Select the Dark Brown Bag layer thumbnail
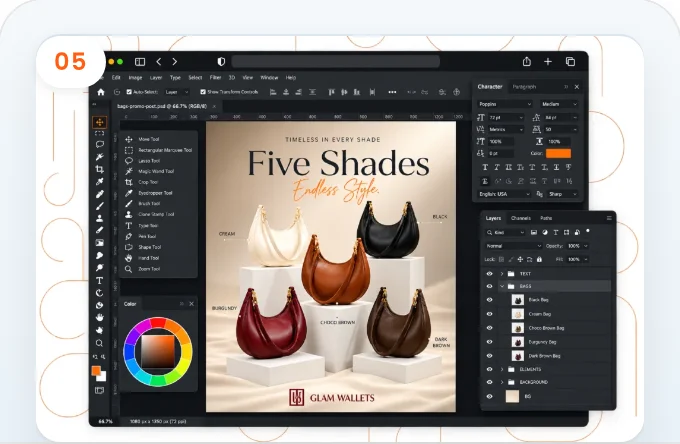Viewport: 680px width, 444px height. point(517,356)
